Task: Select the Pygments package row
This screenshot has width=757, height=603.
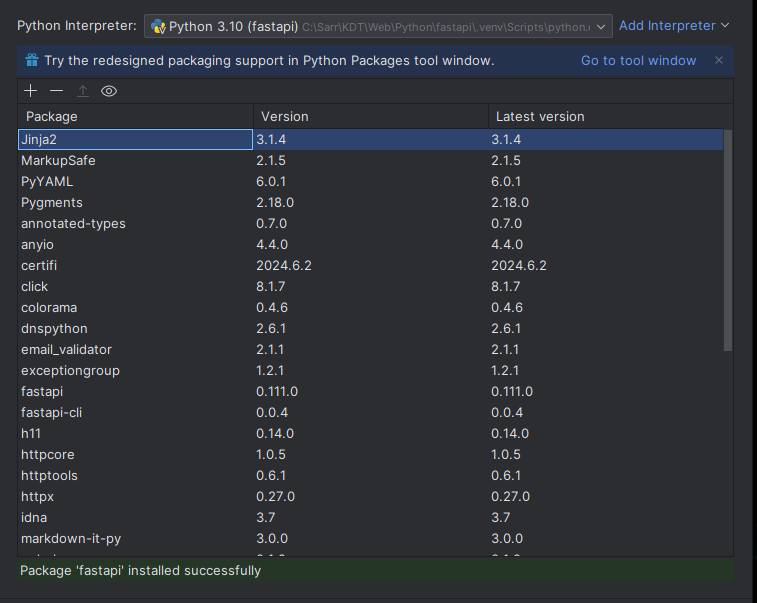Action: [x=371, y=202]
